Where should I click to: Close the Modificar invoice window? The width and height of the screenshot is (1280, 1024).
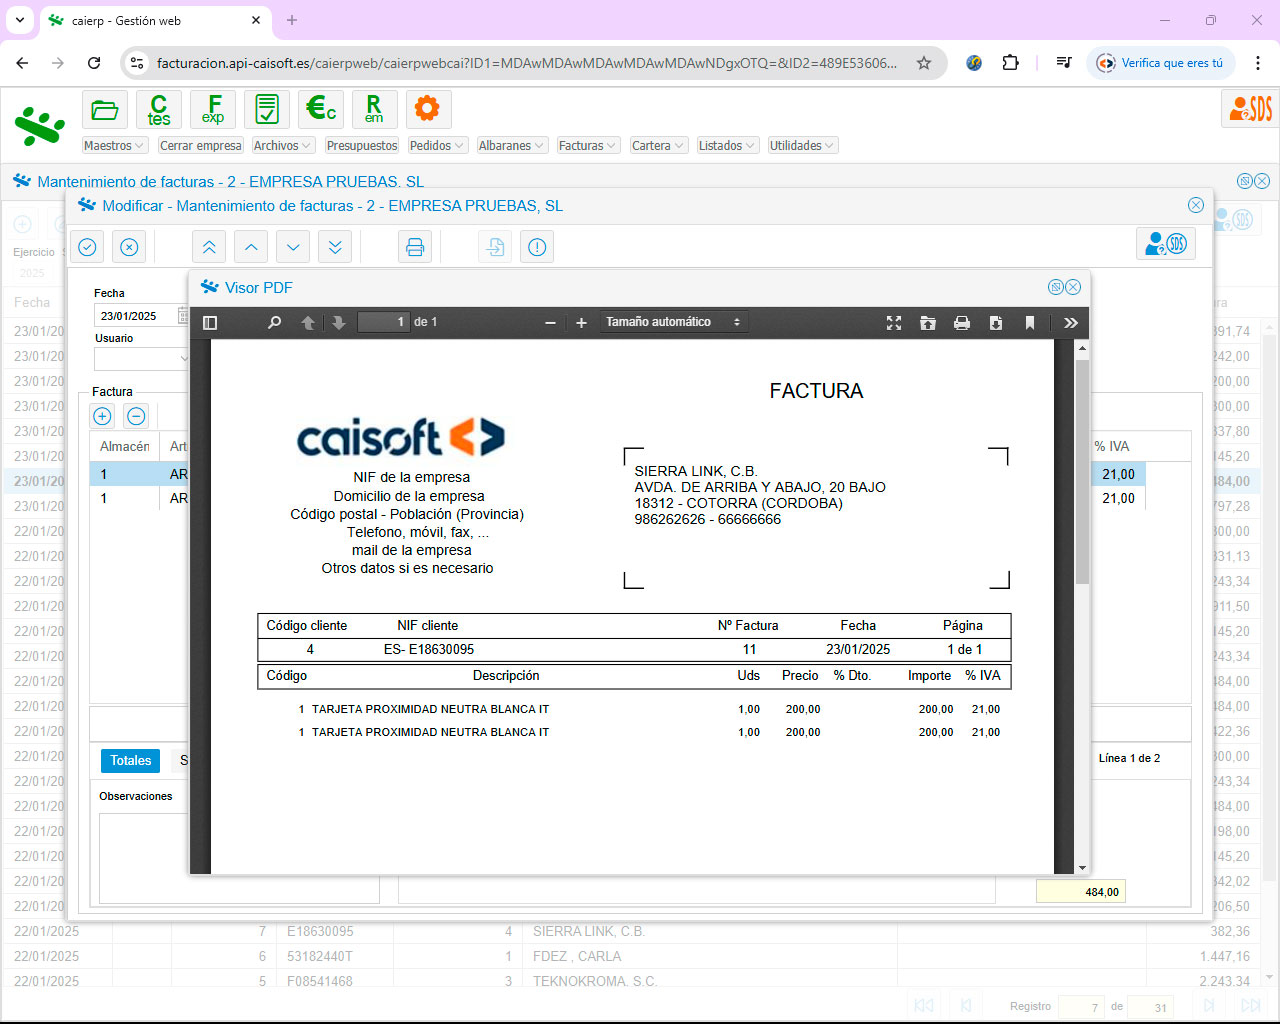(1196, 205)
